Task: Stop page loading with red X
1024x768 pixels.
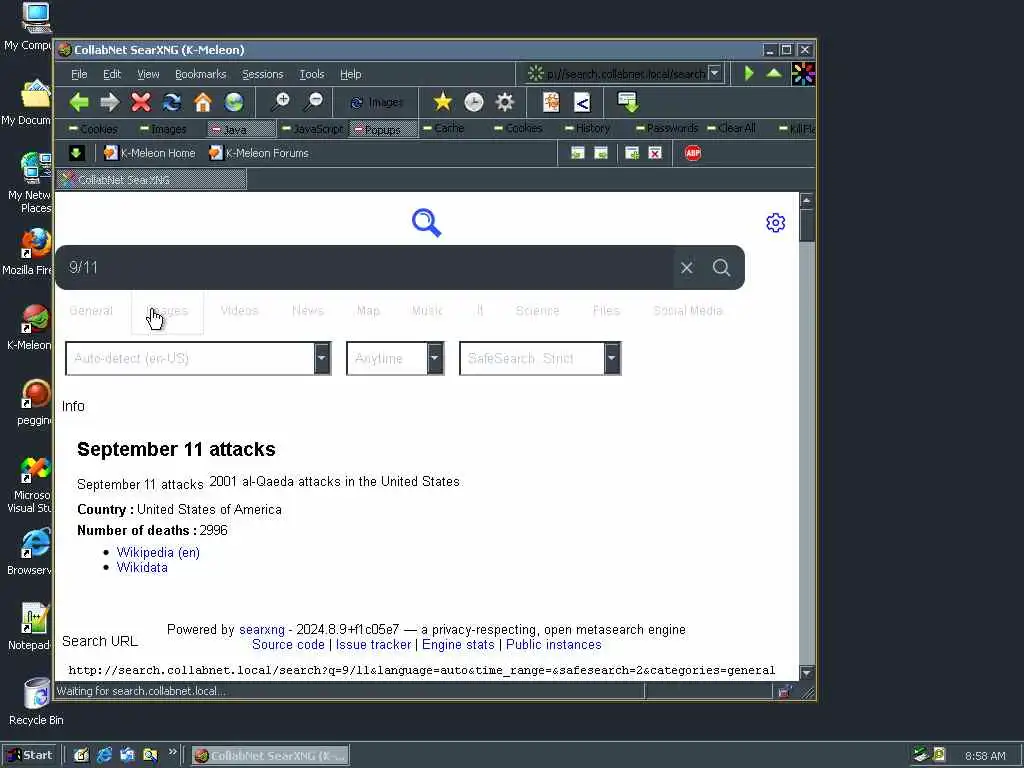Action: [141, 102]
